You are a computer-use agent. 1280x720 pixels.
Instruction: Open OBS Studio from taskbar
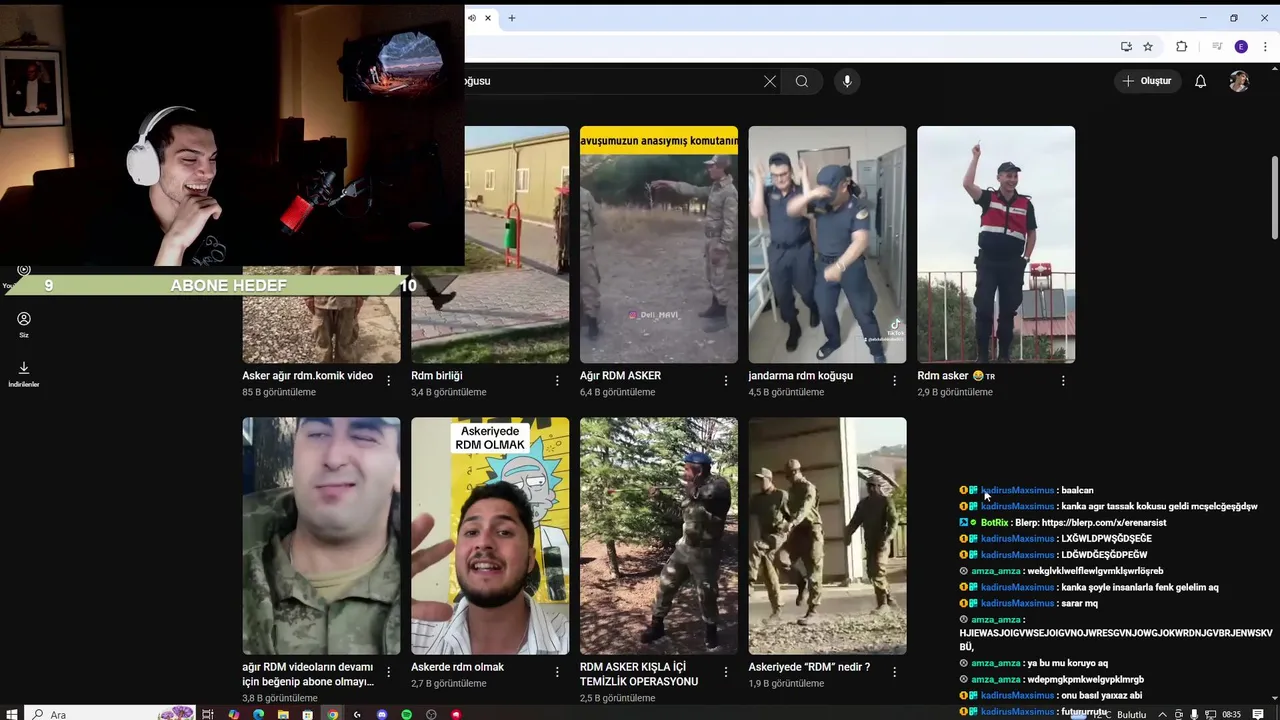coord(432,714)
